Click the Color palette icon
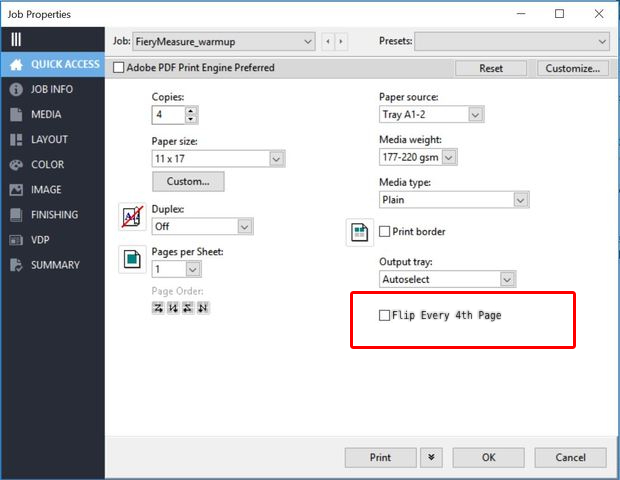The height and width of the screenshot is (480, 620). click(16, 165)
